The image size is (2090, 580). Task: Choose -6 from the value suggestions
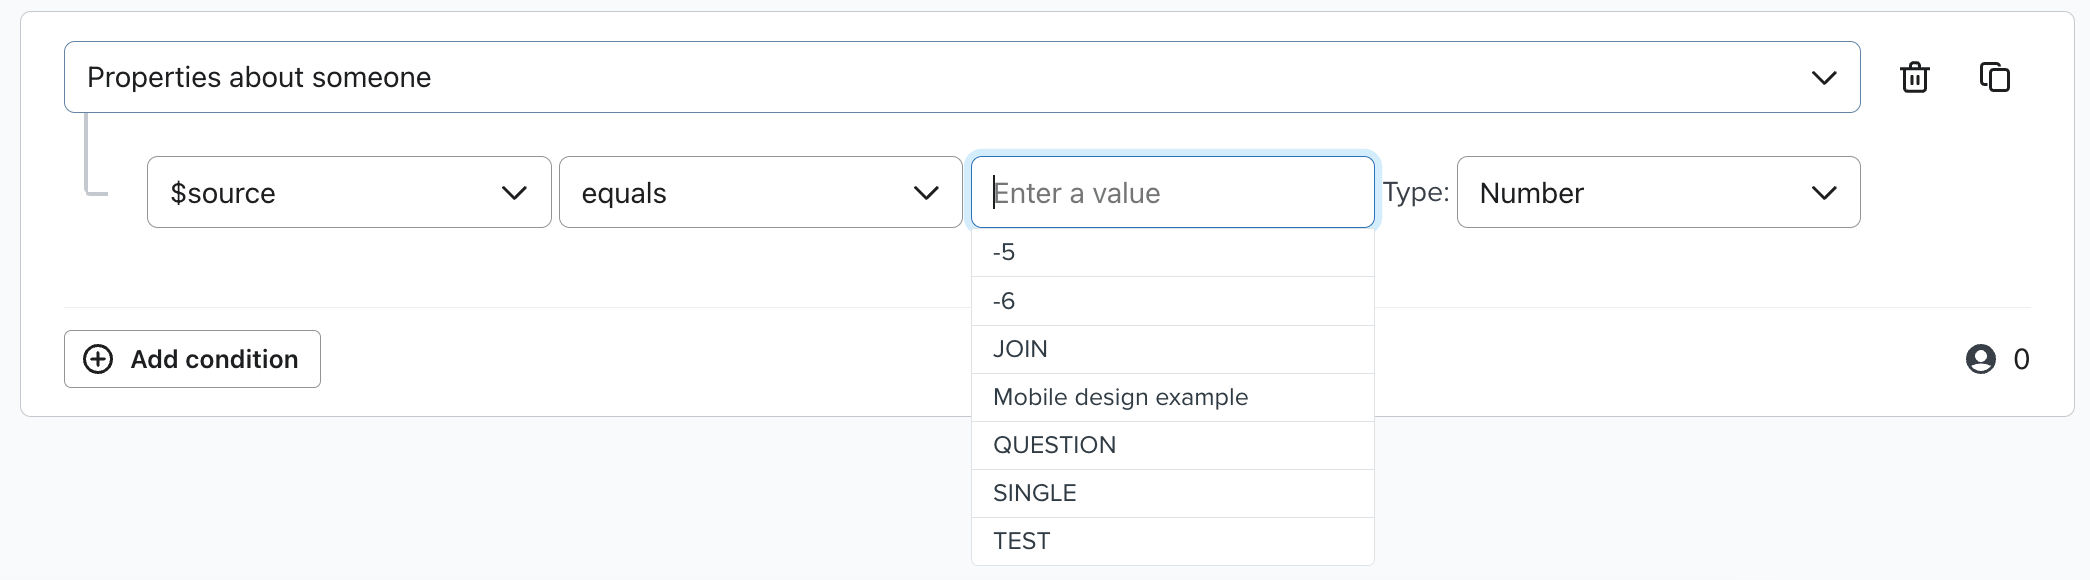(x=1172, y=301)
